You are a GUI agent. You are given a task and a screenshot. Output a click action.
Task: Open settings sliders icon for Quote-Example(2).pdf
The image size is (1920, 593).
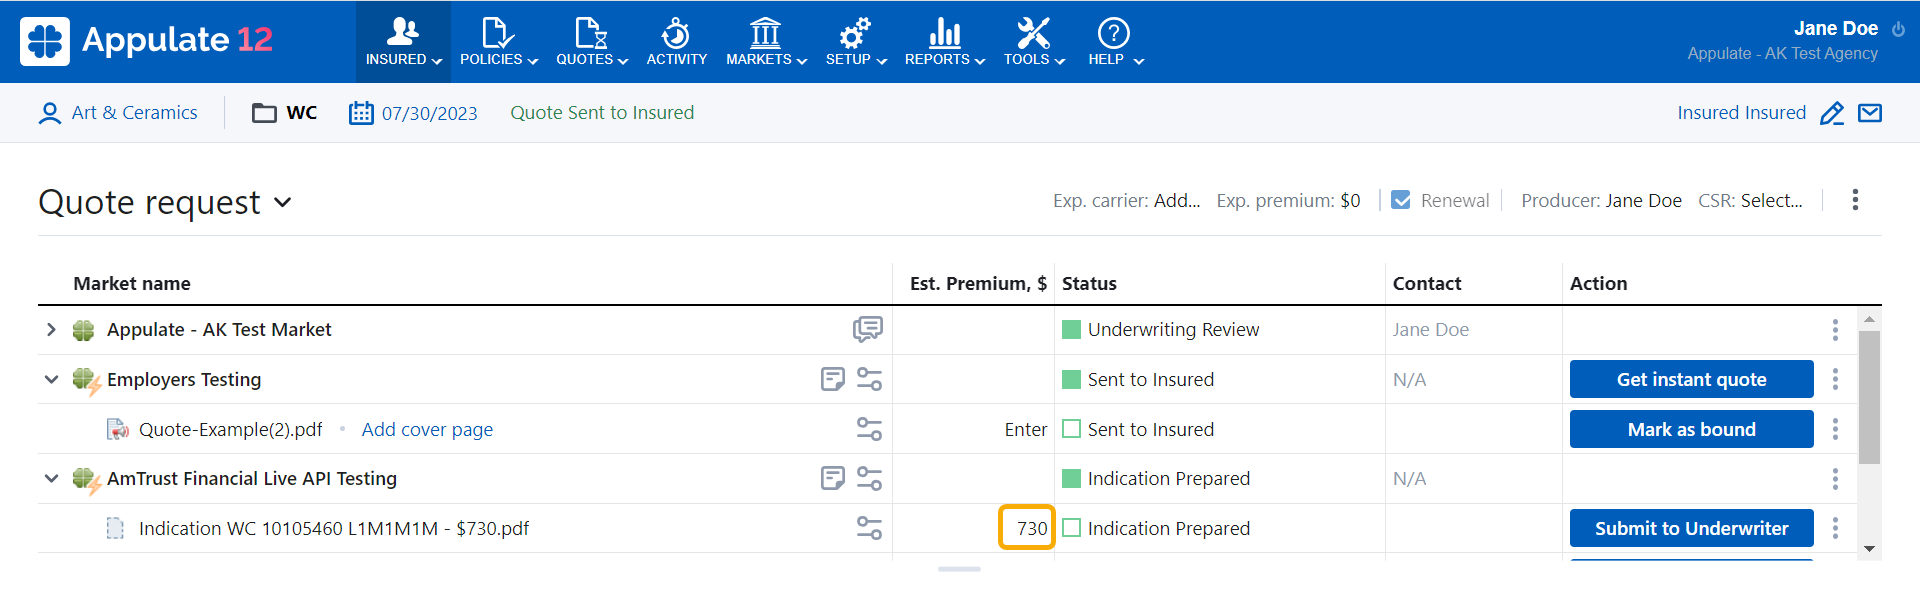869,429
